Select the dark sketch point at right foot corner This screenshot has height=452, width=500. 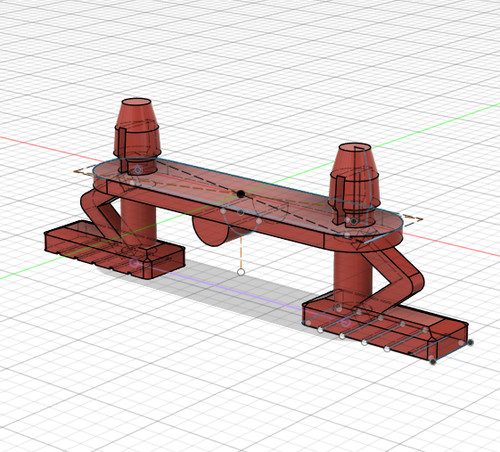[432, 361]
